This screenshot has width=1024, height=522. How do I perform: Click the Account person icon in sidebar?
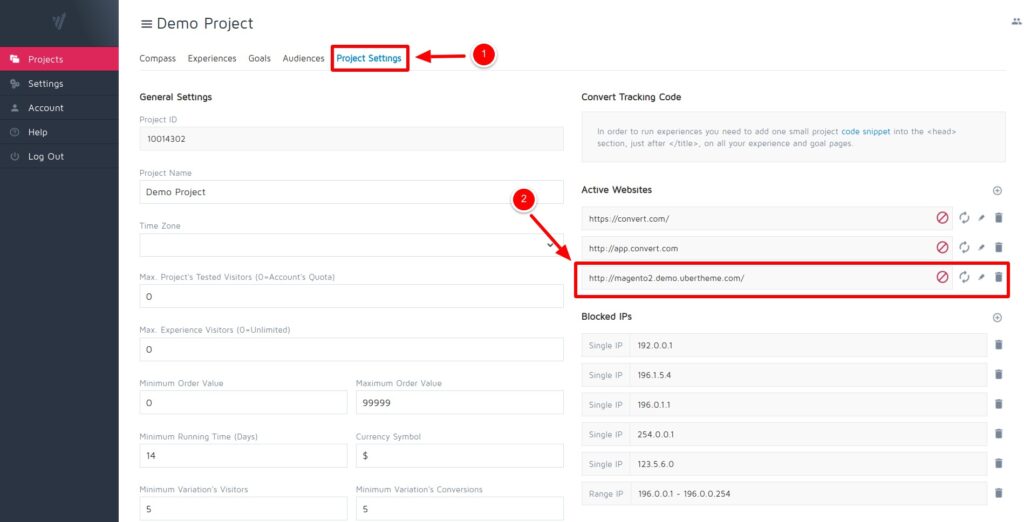click(14, 108)
